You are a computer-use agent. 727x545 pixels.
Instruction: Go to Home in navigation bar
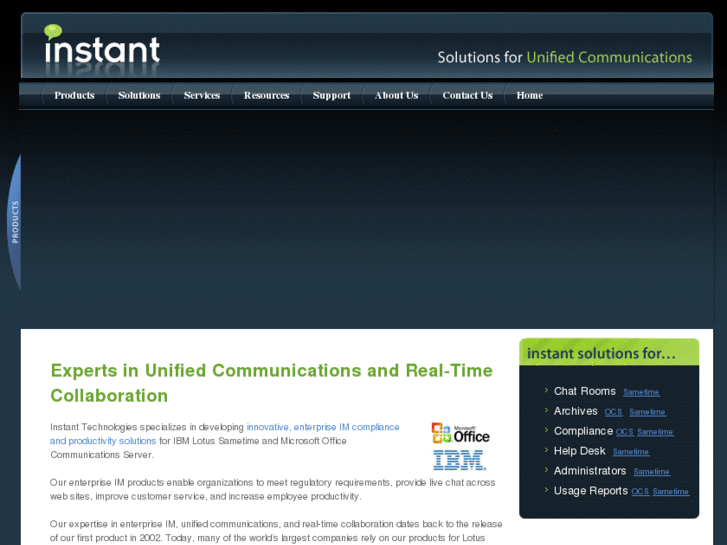tap(529, 96)
